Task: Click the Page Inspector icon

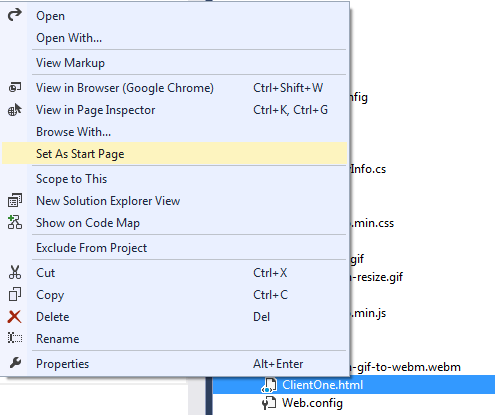Action: [x=15, y=110]
